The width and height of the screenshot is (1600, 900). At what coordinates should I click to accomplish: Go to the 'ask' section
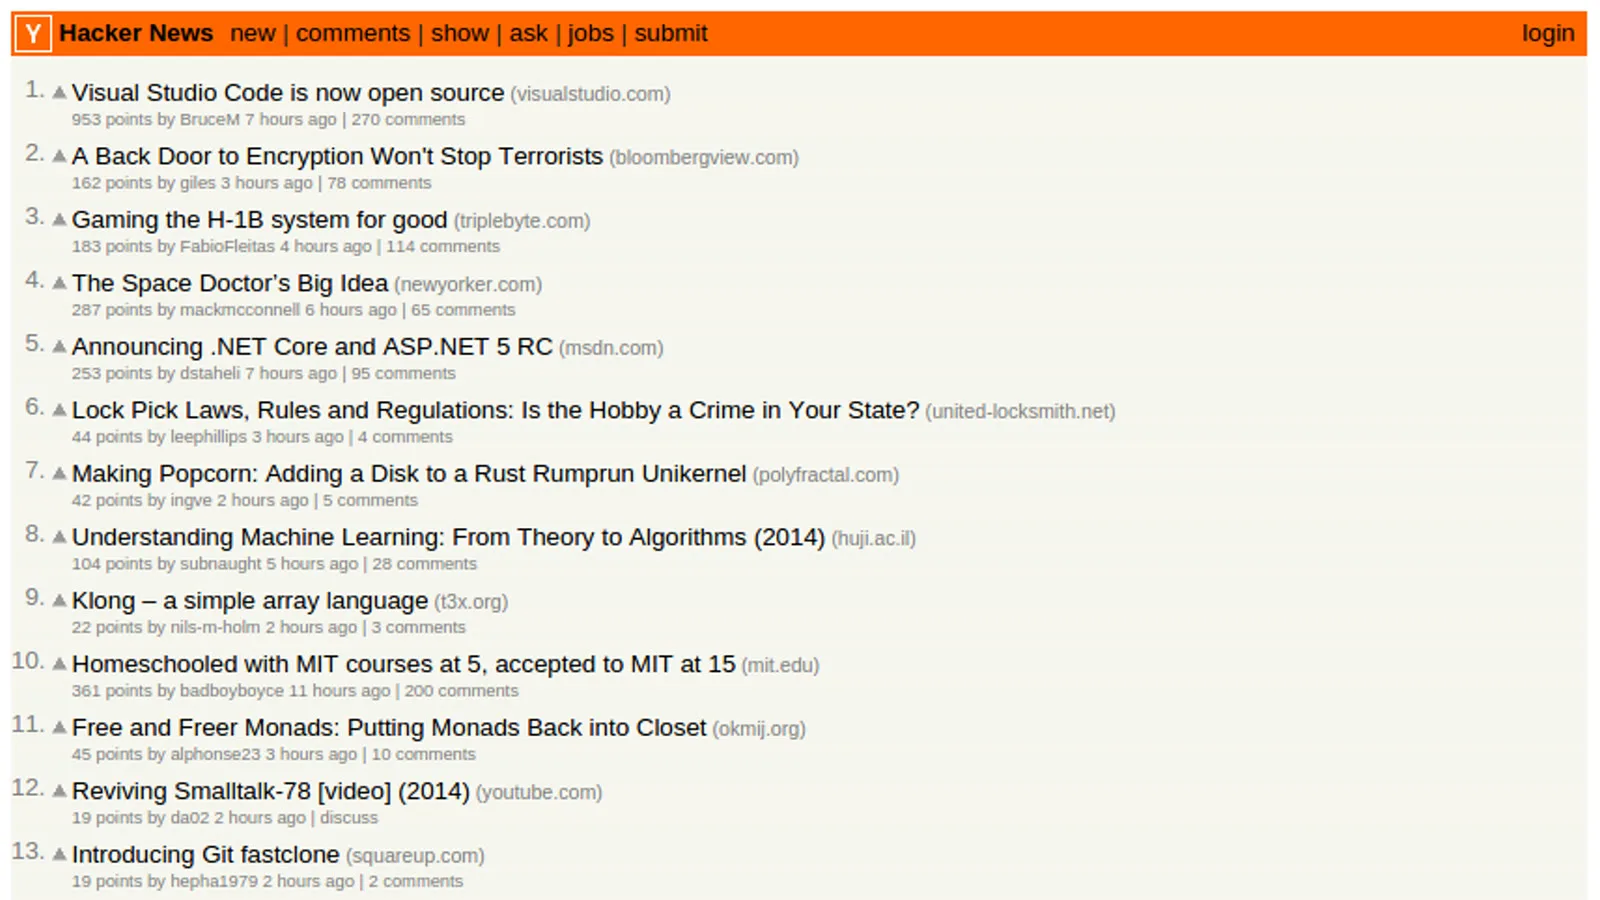(528, 34)
